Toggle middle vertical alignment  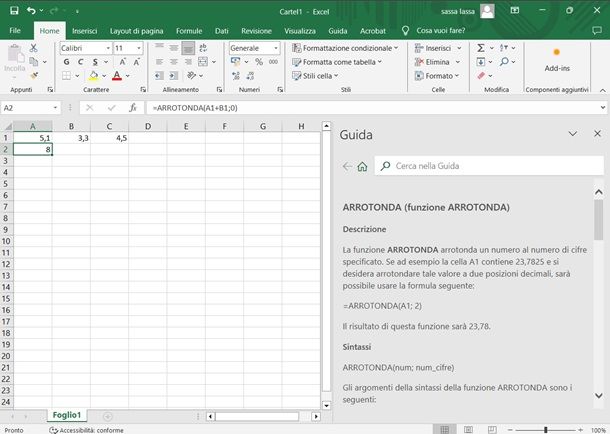[174, 48]
